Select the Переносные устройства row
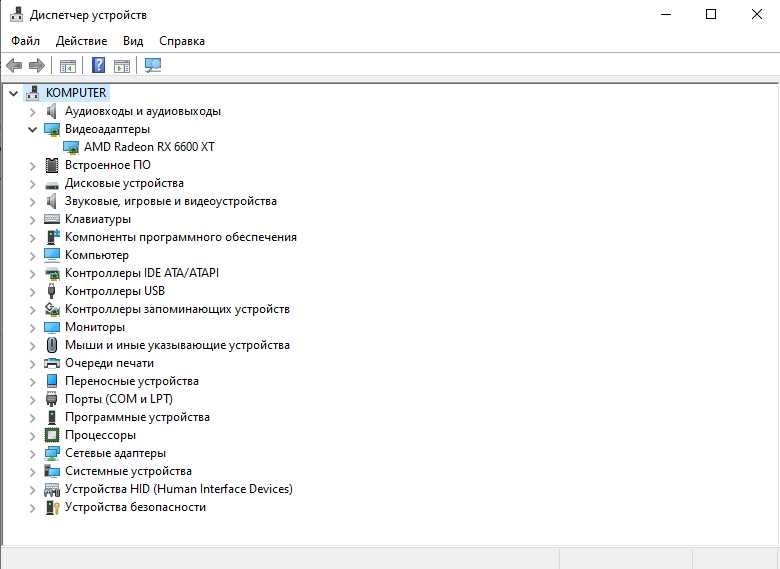Viewport: 780px width, 569px height. [x=132, y=380]
